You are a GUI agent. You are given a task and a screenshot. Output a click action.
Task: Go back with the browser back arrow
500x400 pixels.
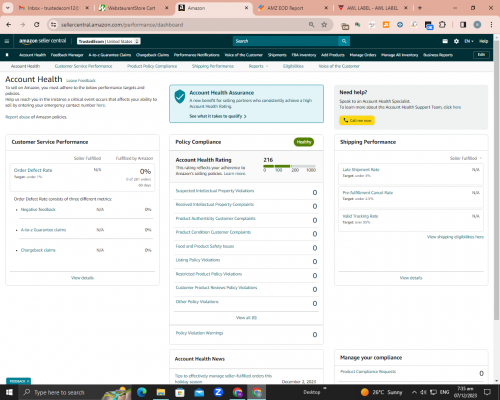click(9, 25)
